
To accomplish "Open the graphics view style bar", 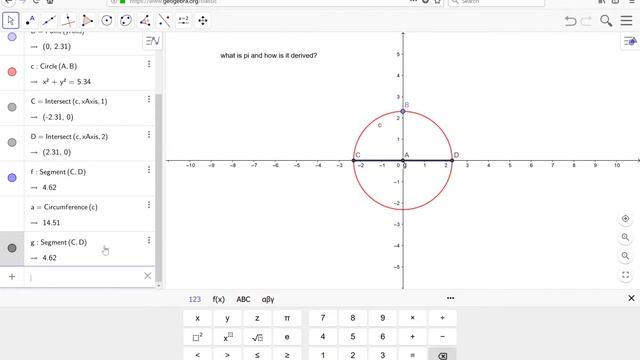I will click(x=630, y=41).
